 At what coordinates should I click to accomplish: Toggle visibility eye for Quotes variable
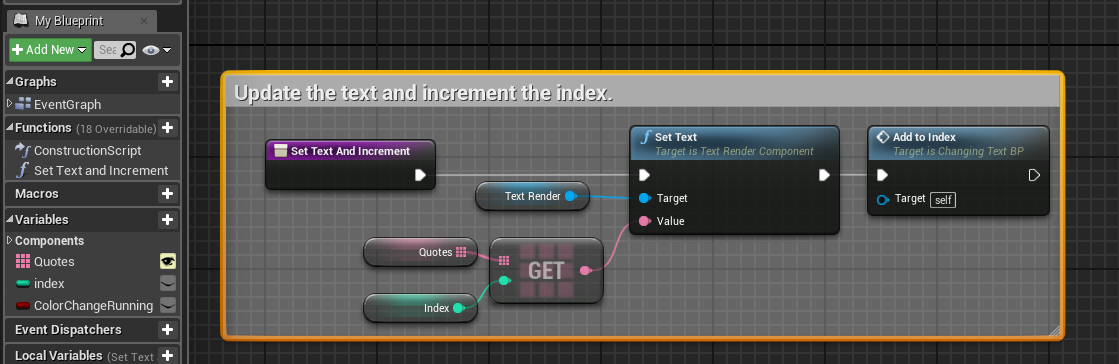pos(168,262)
